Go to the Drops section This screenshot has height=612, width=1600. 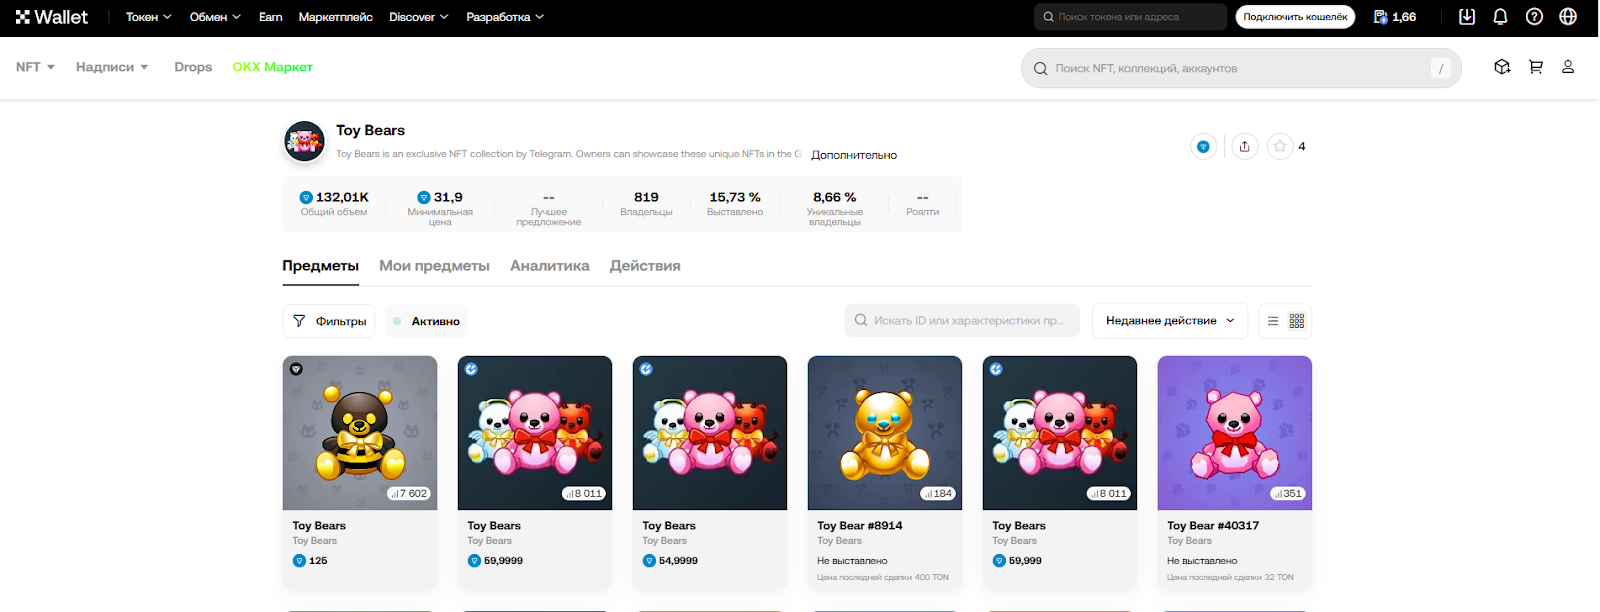pos(193,67)
